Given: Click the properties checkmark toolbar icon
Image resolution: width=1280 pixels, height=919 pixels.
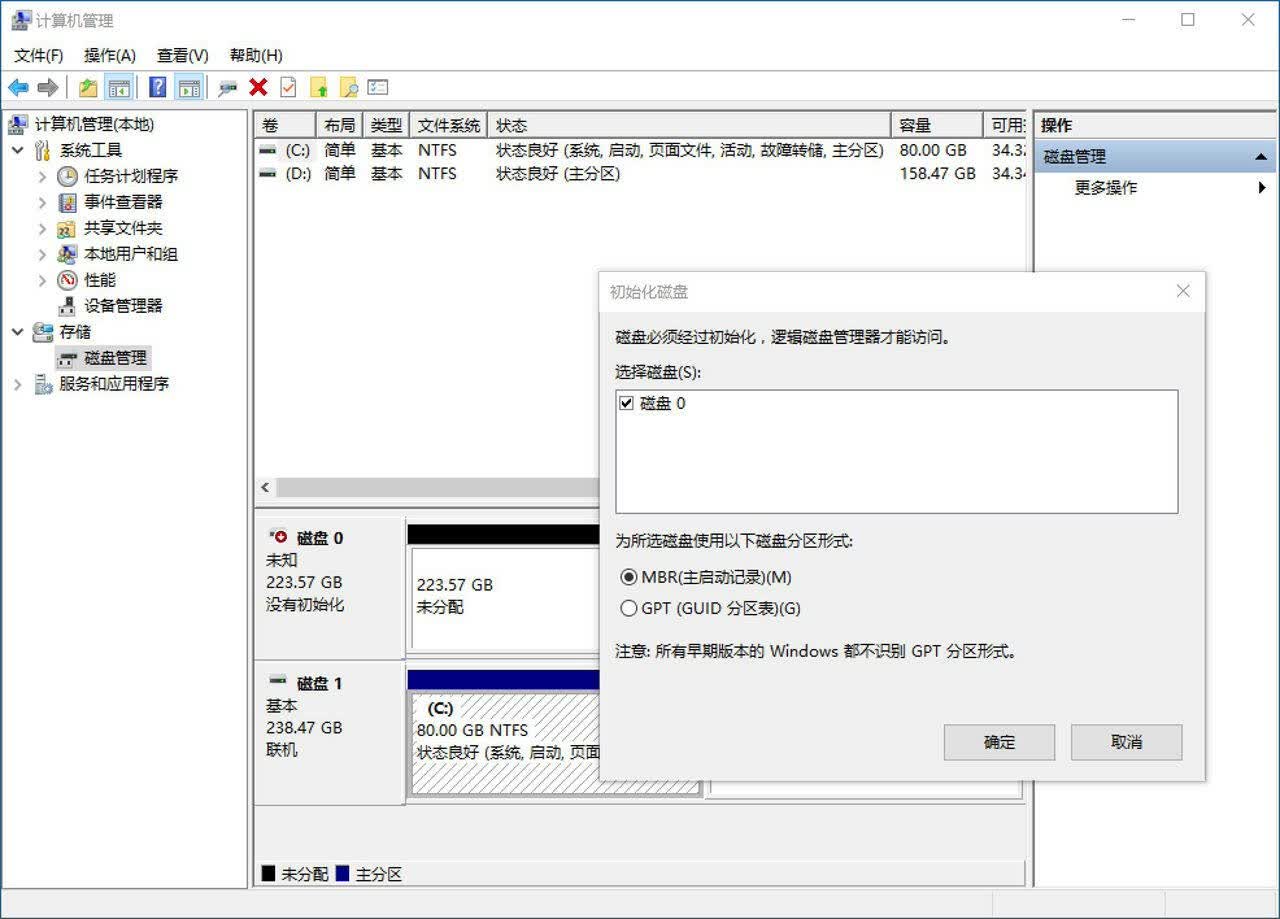Looking at the screenshot, I should [288, 88].
